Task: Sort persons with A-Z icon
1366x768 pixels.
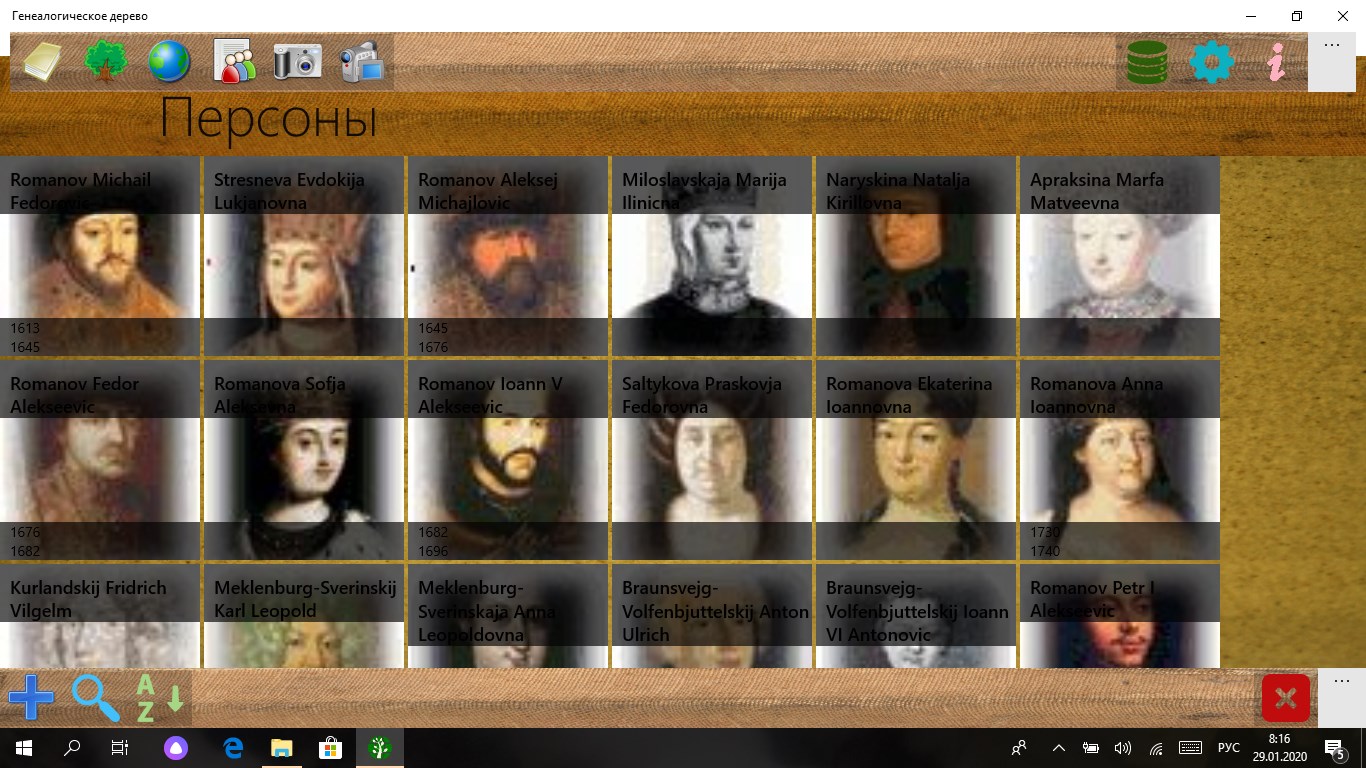Action: pos(160,697)
